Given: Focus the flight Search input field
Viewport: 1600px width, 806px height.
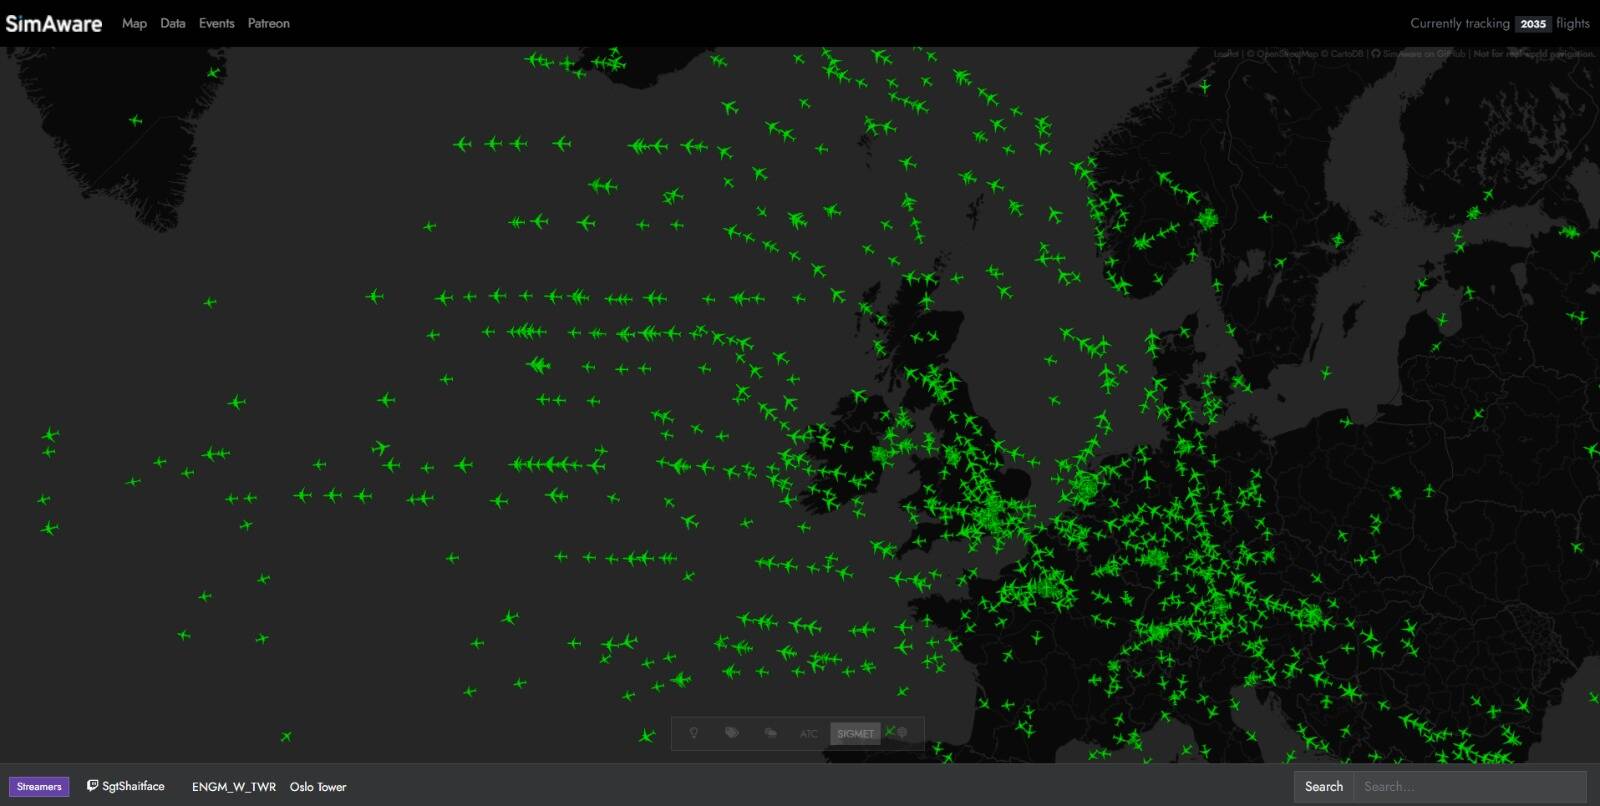Looking at the screenshot, I should pos(1470,787).
